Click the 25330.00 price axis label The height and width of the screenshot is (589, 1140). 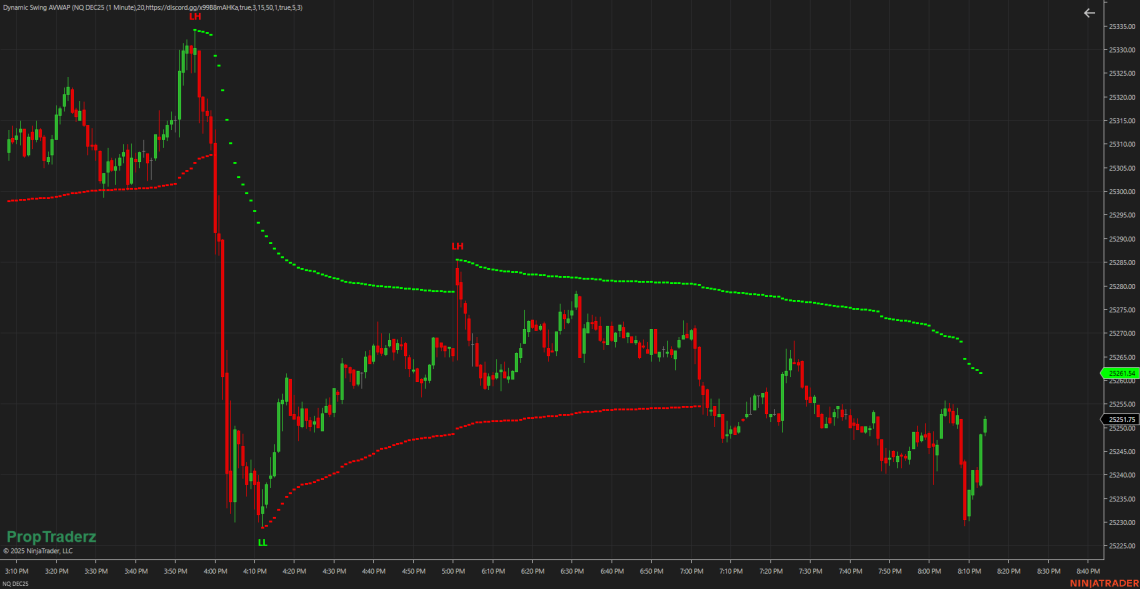pos(1122,50)
